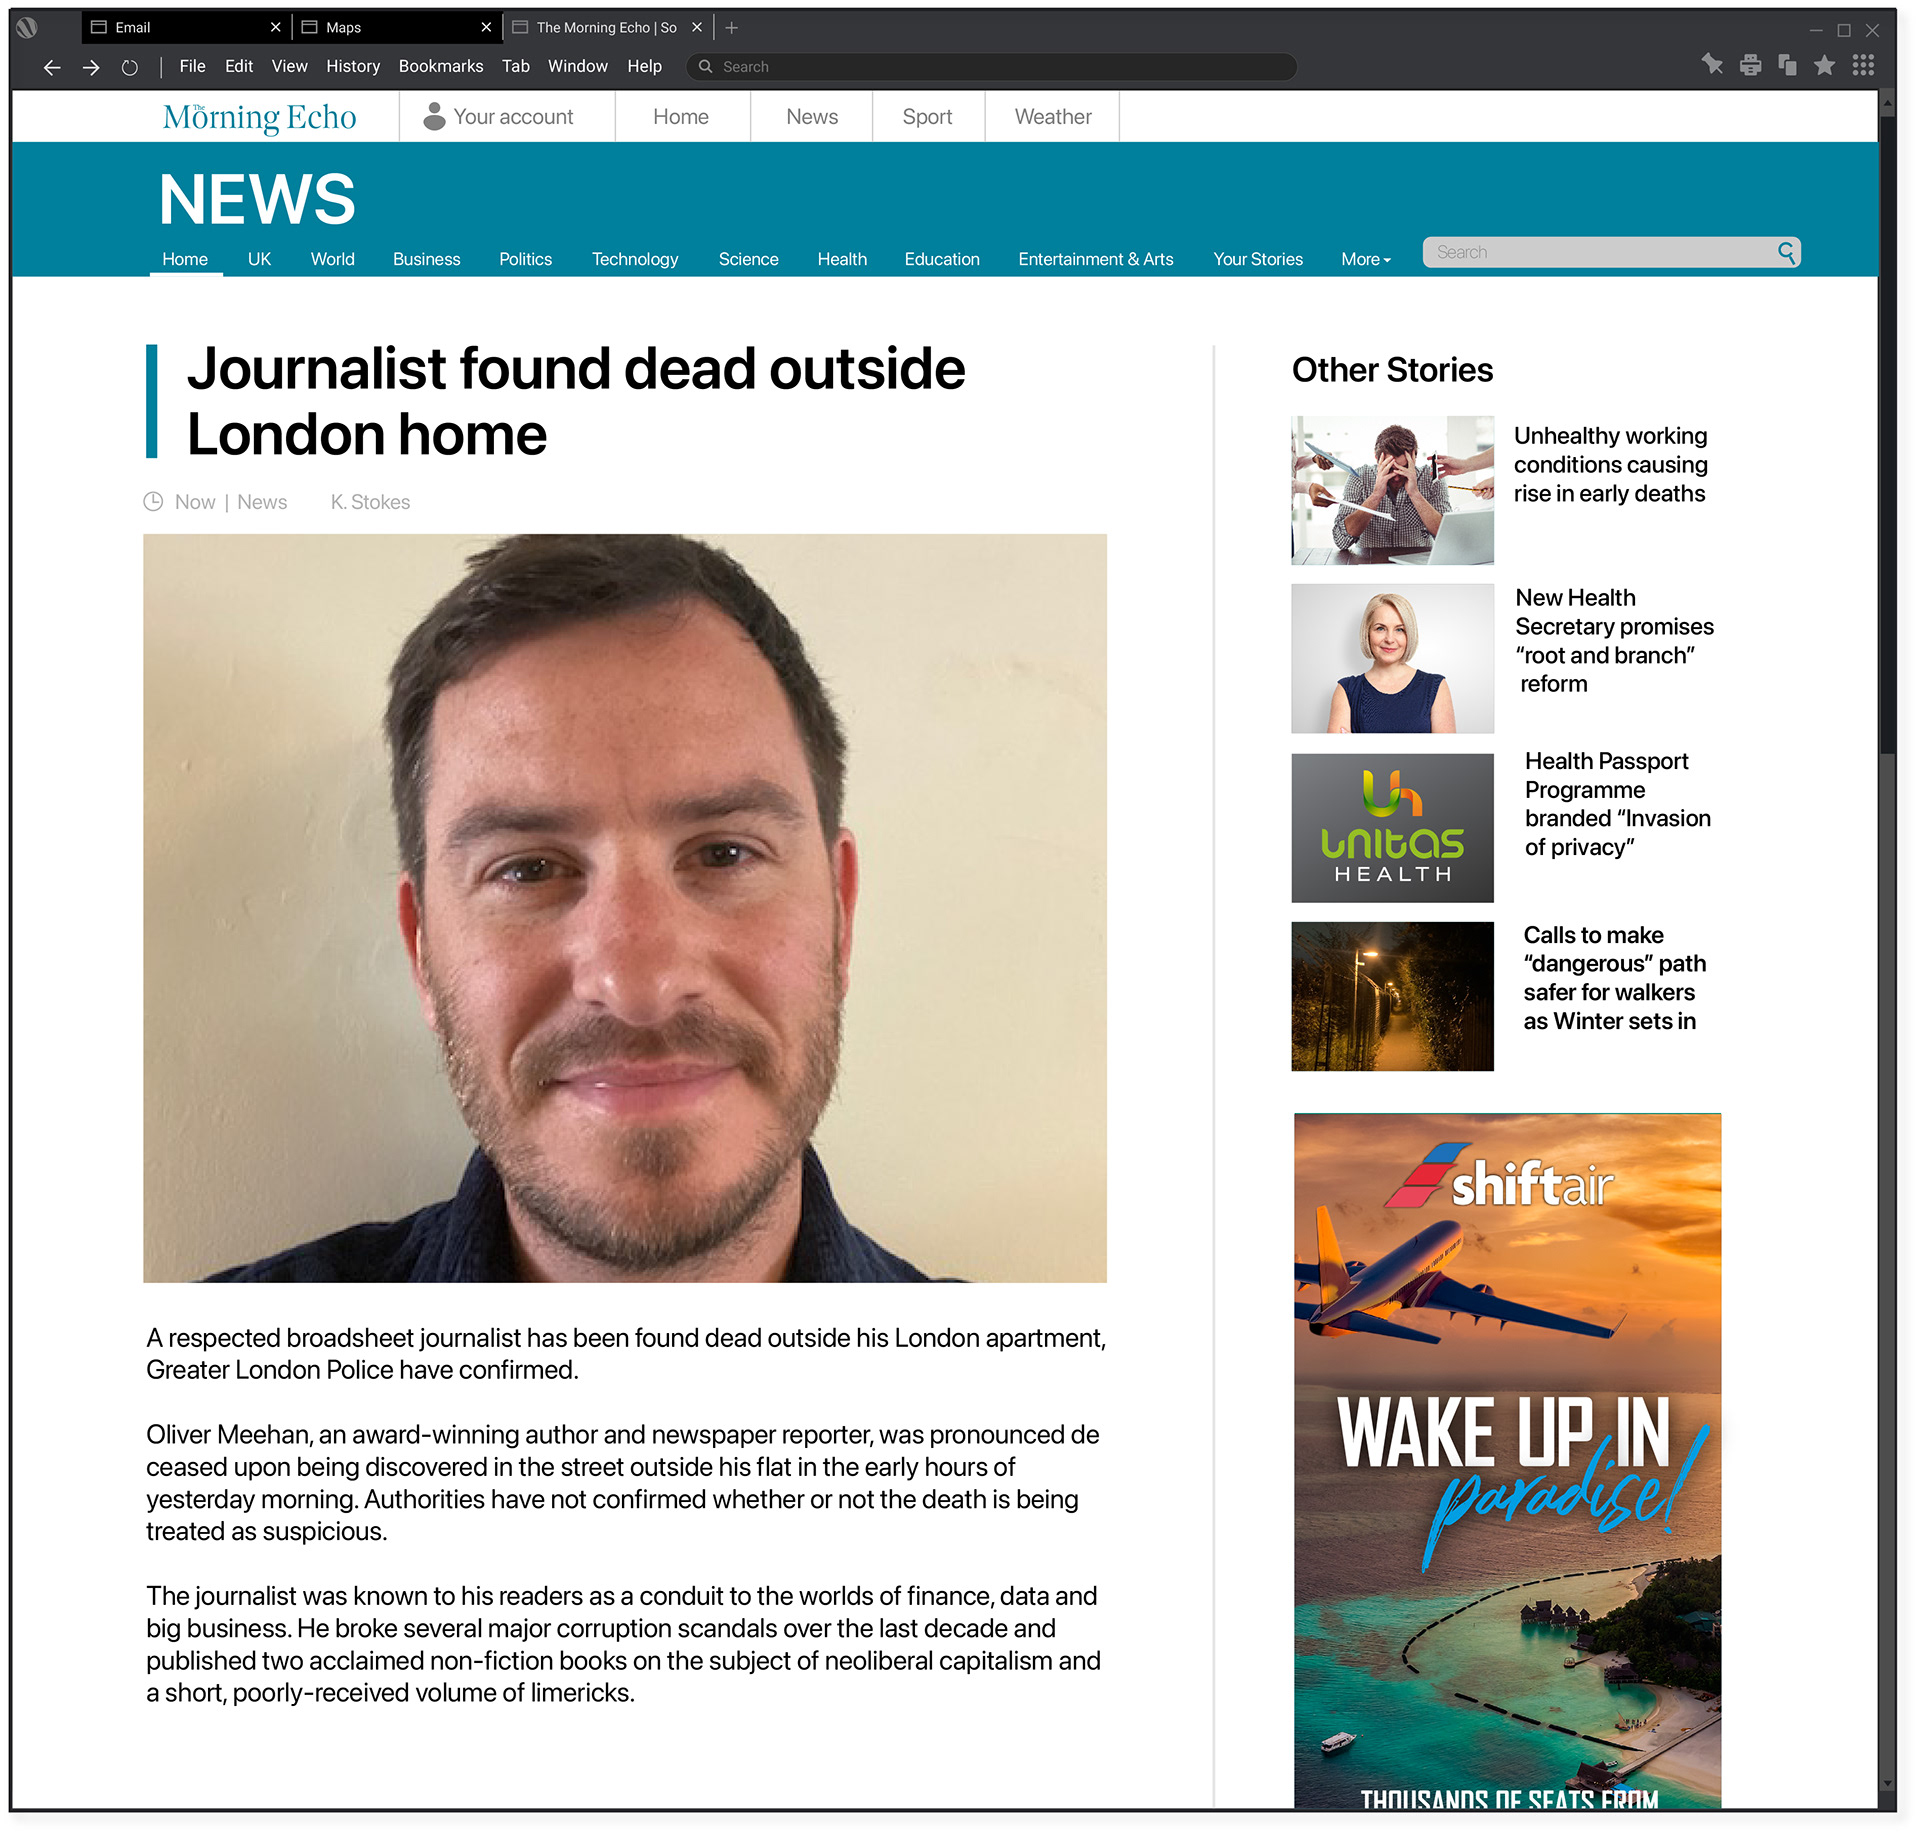This screenshot has width=1920, height=1835.
Task: Open the Politics news category
Action: [525, 259]
